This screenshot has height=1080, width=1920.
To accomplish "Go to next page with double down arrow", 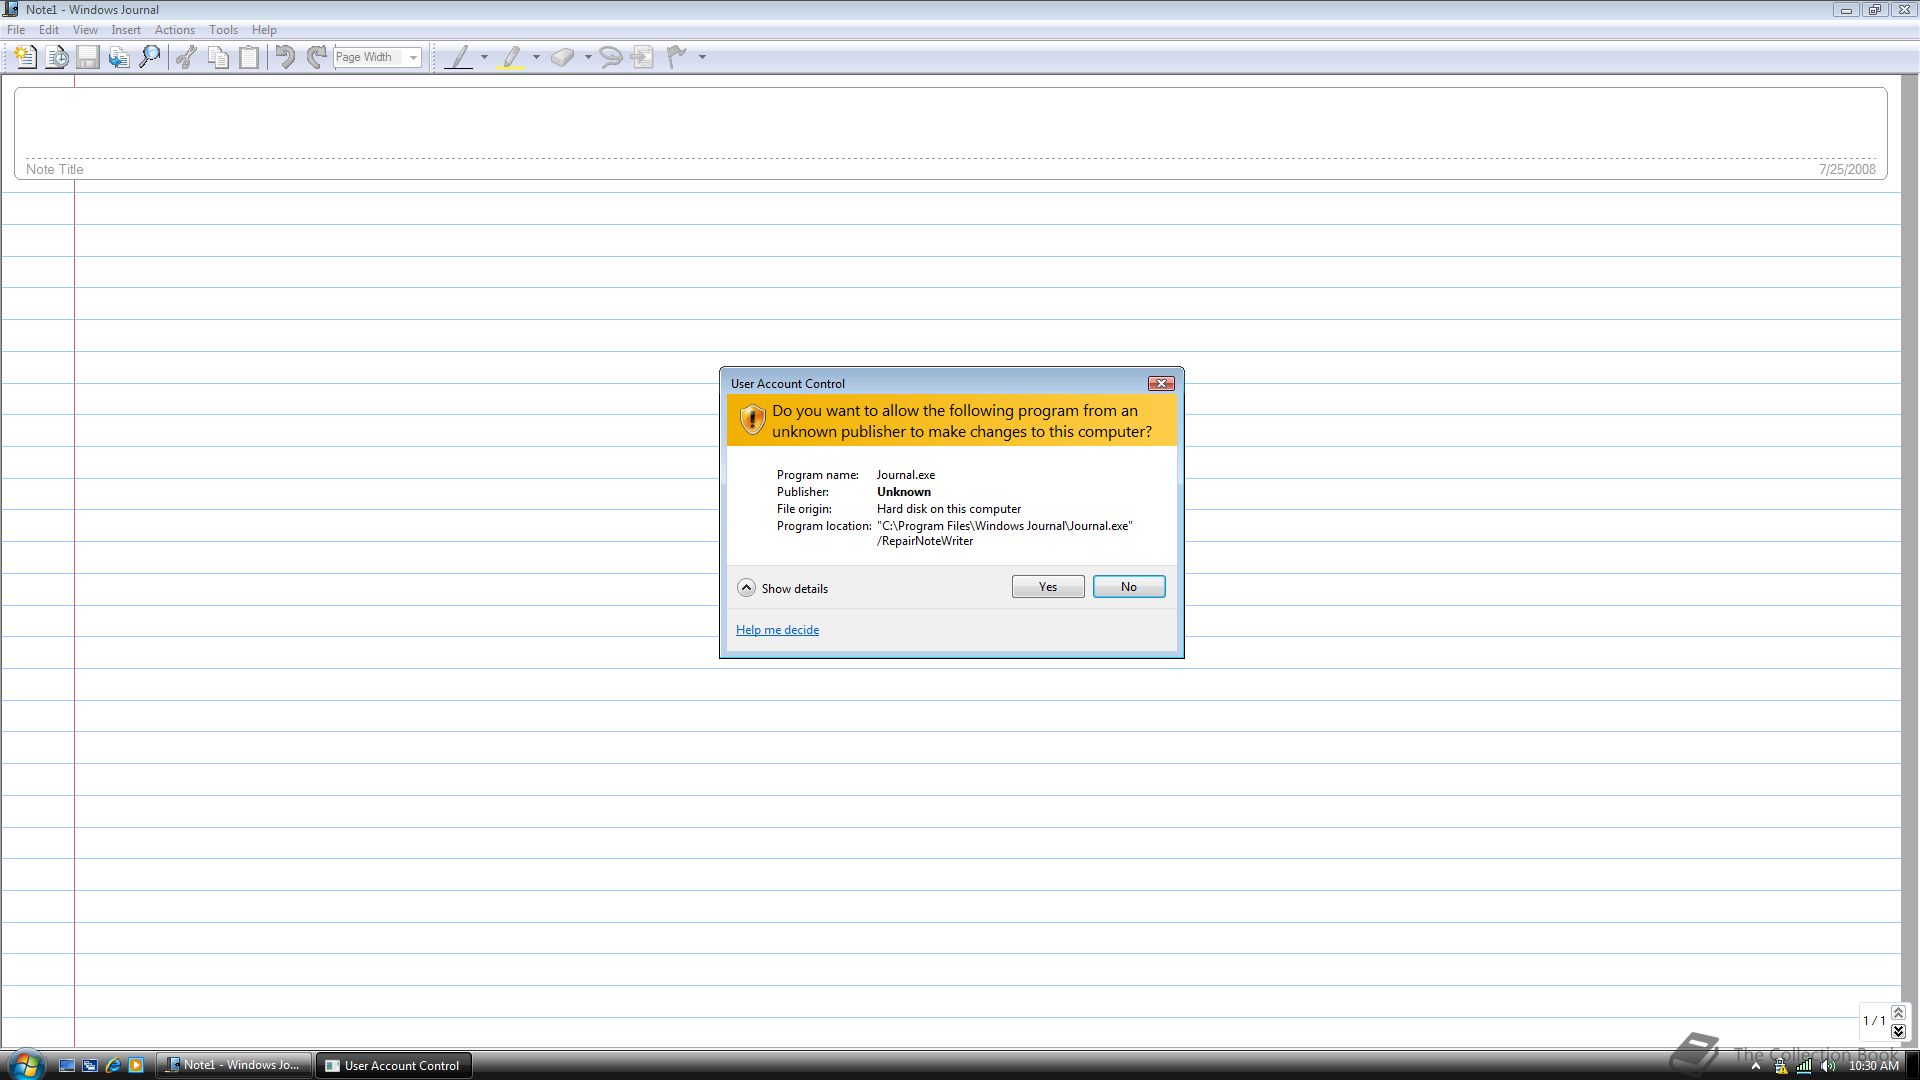I will click(x=1898, y=1031).
